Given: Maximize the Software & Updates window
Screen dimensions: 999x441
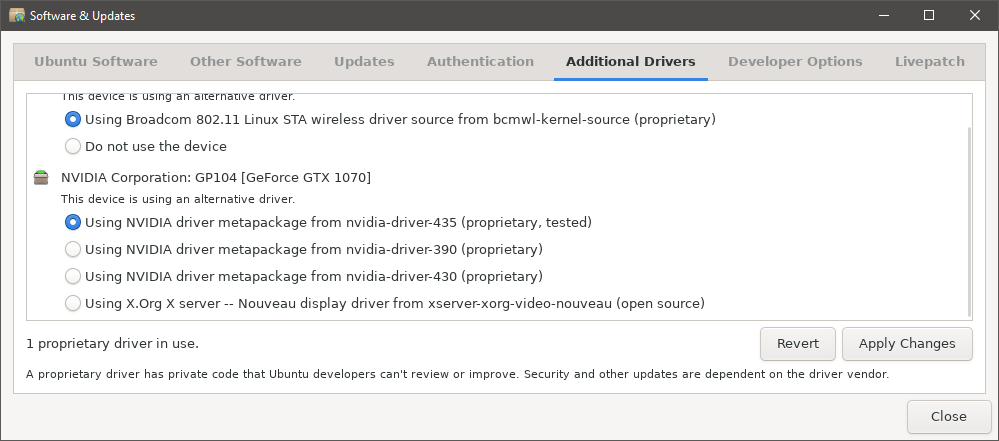Looking at the screenshot, I should pos(929,15).
